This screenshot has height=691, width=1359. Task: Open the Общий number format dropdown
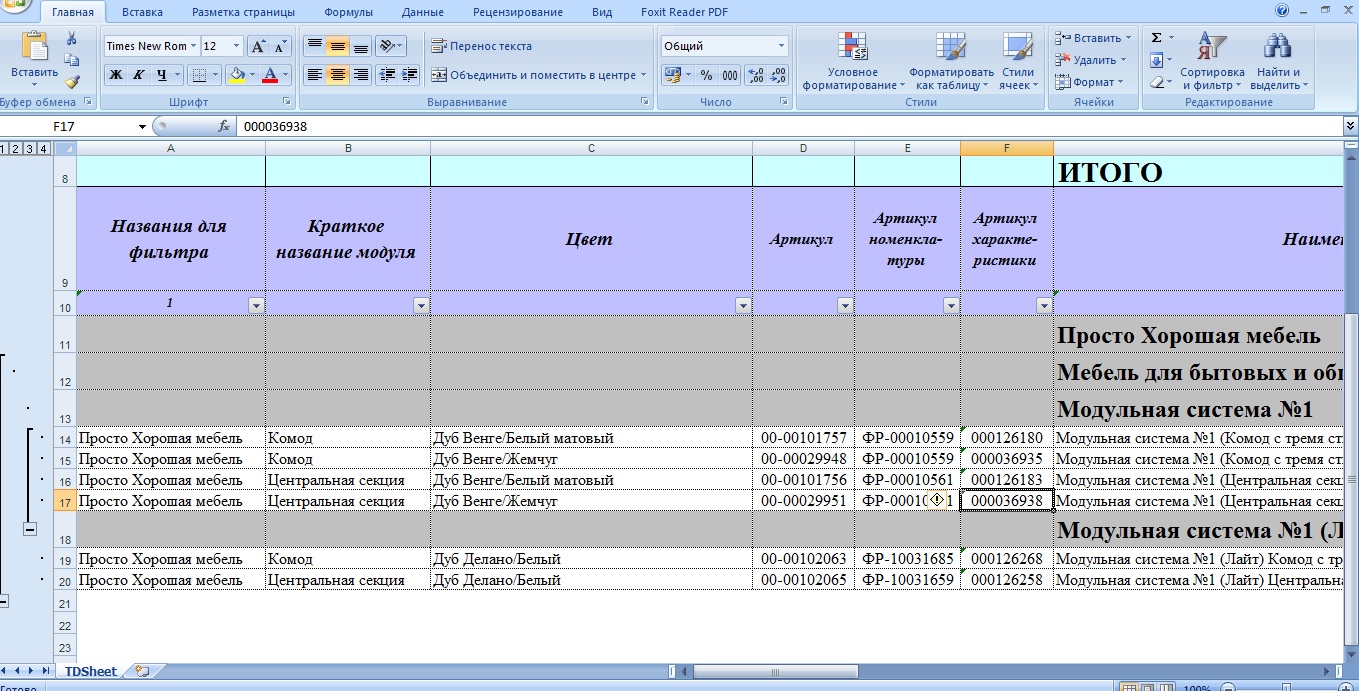coord(781,46)
